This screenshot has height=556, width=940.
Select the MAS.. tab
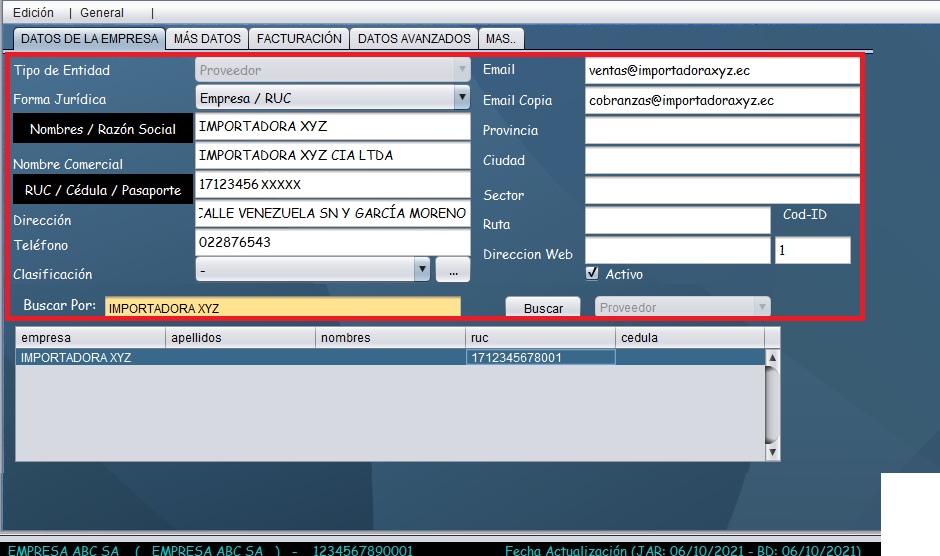(x=502, y=38)
